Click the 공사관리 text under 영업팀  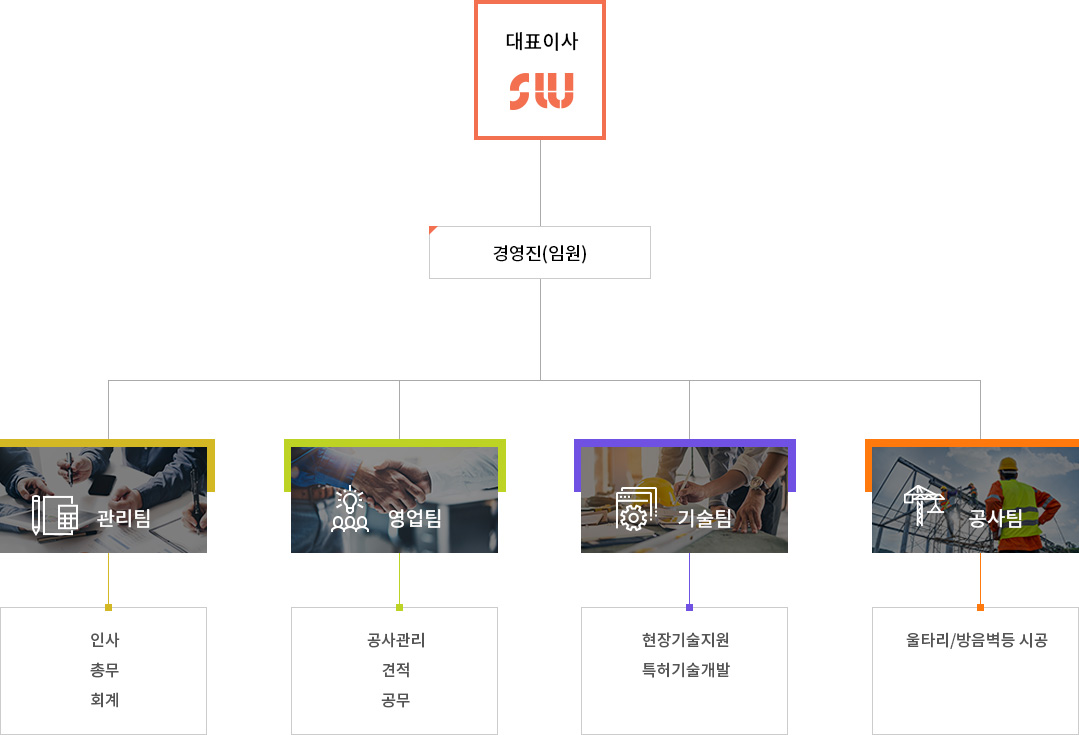[396, 640]
